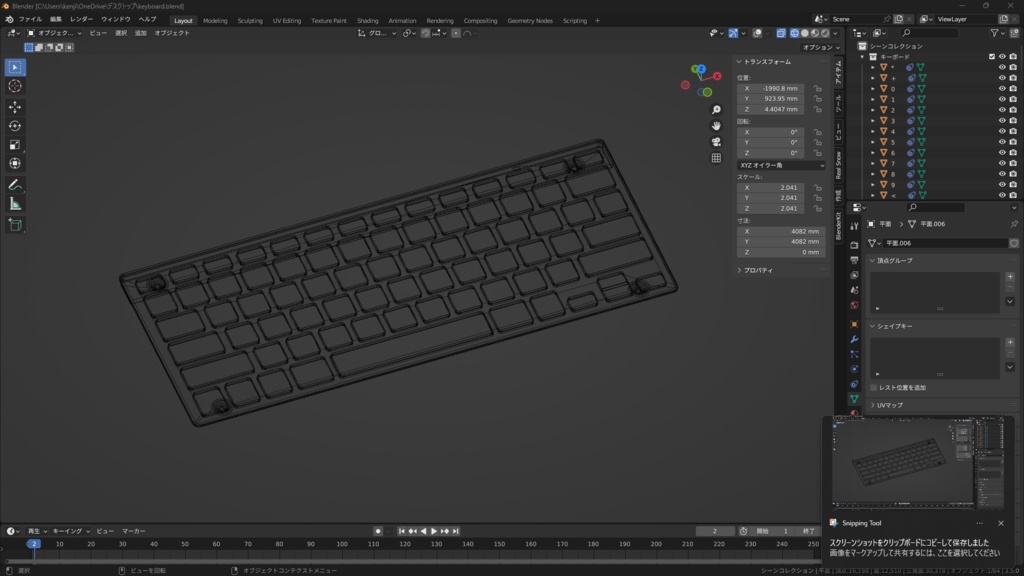1024x576 pixels.
Task: Toggle visibility of the キーボード collection
Action: point(1001,57)
